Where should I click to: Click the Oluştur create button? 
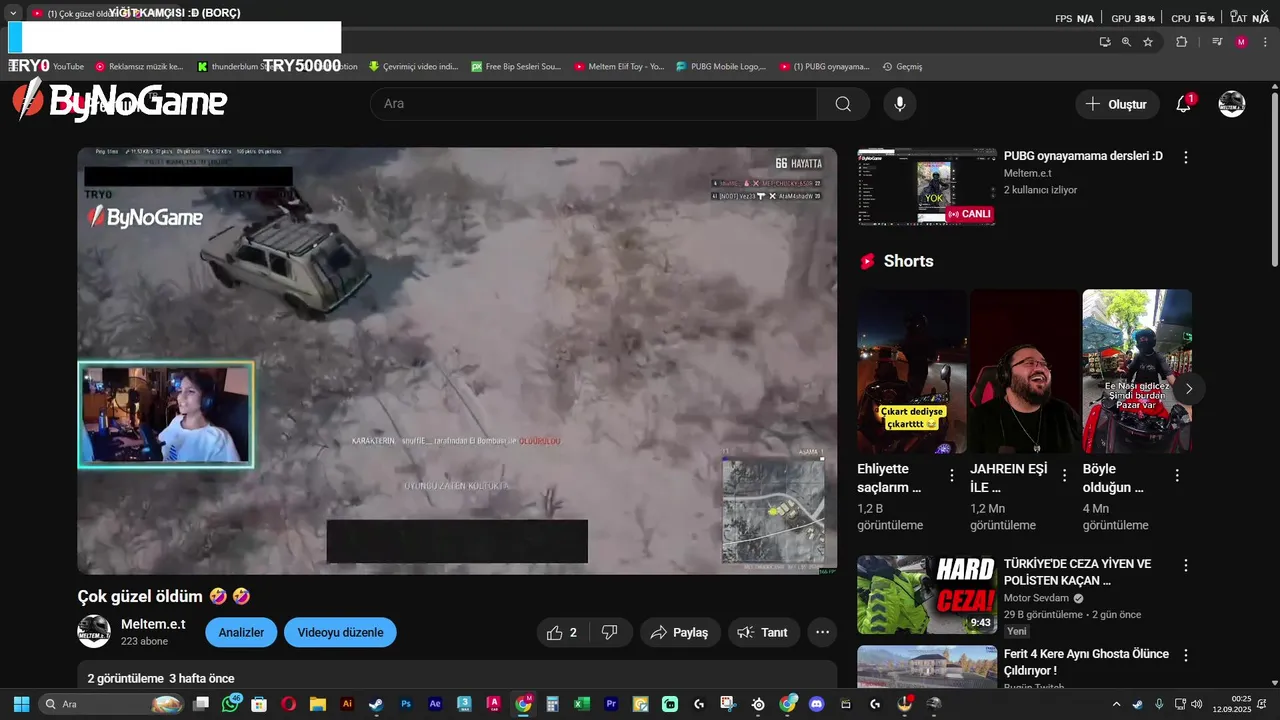pyautogui.click(x=1117, y=104)
